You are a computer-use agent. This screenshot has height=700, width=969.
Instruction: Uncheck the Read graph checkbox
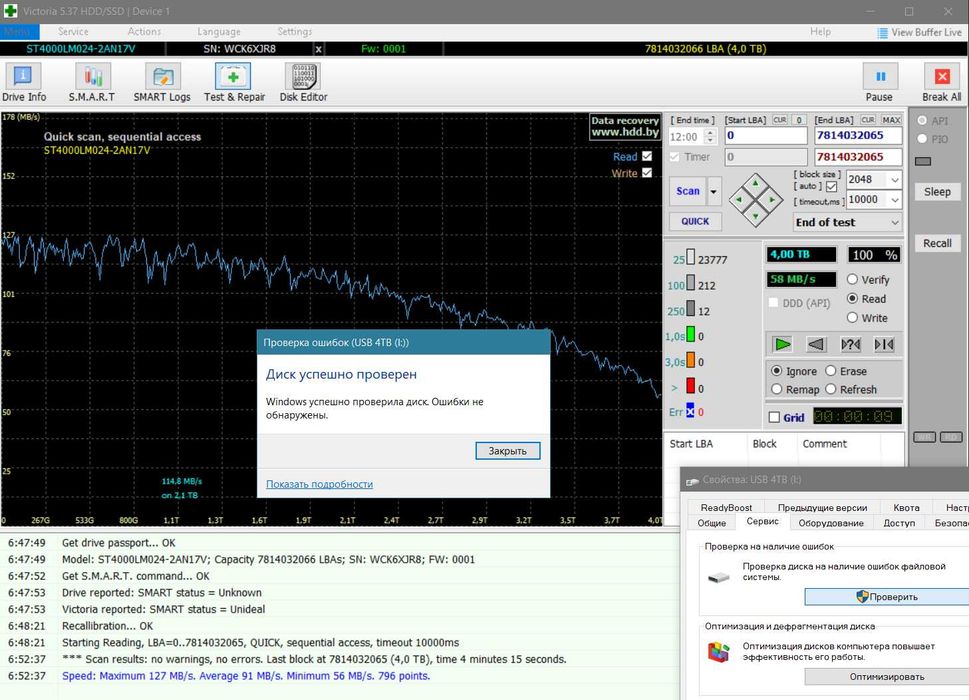pyautogui.click(x=647, y=157)
